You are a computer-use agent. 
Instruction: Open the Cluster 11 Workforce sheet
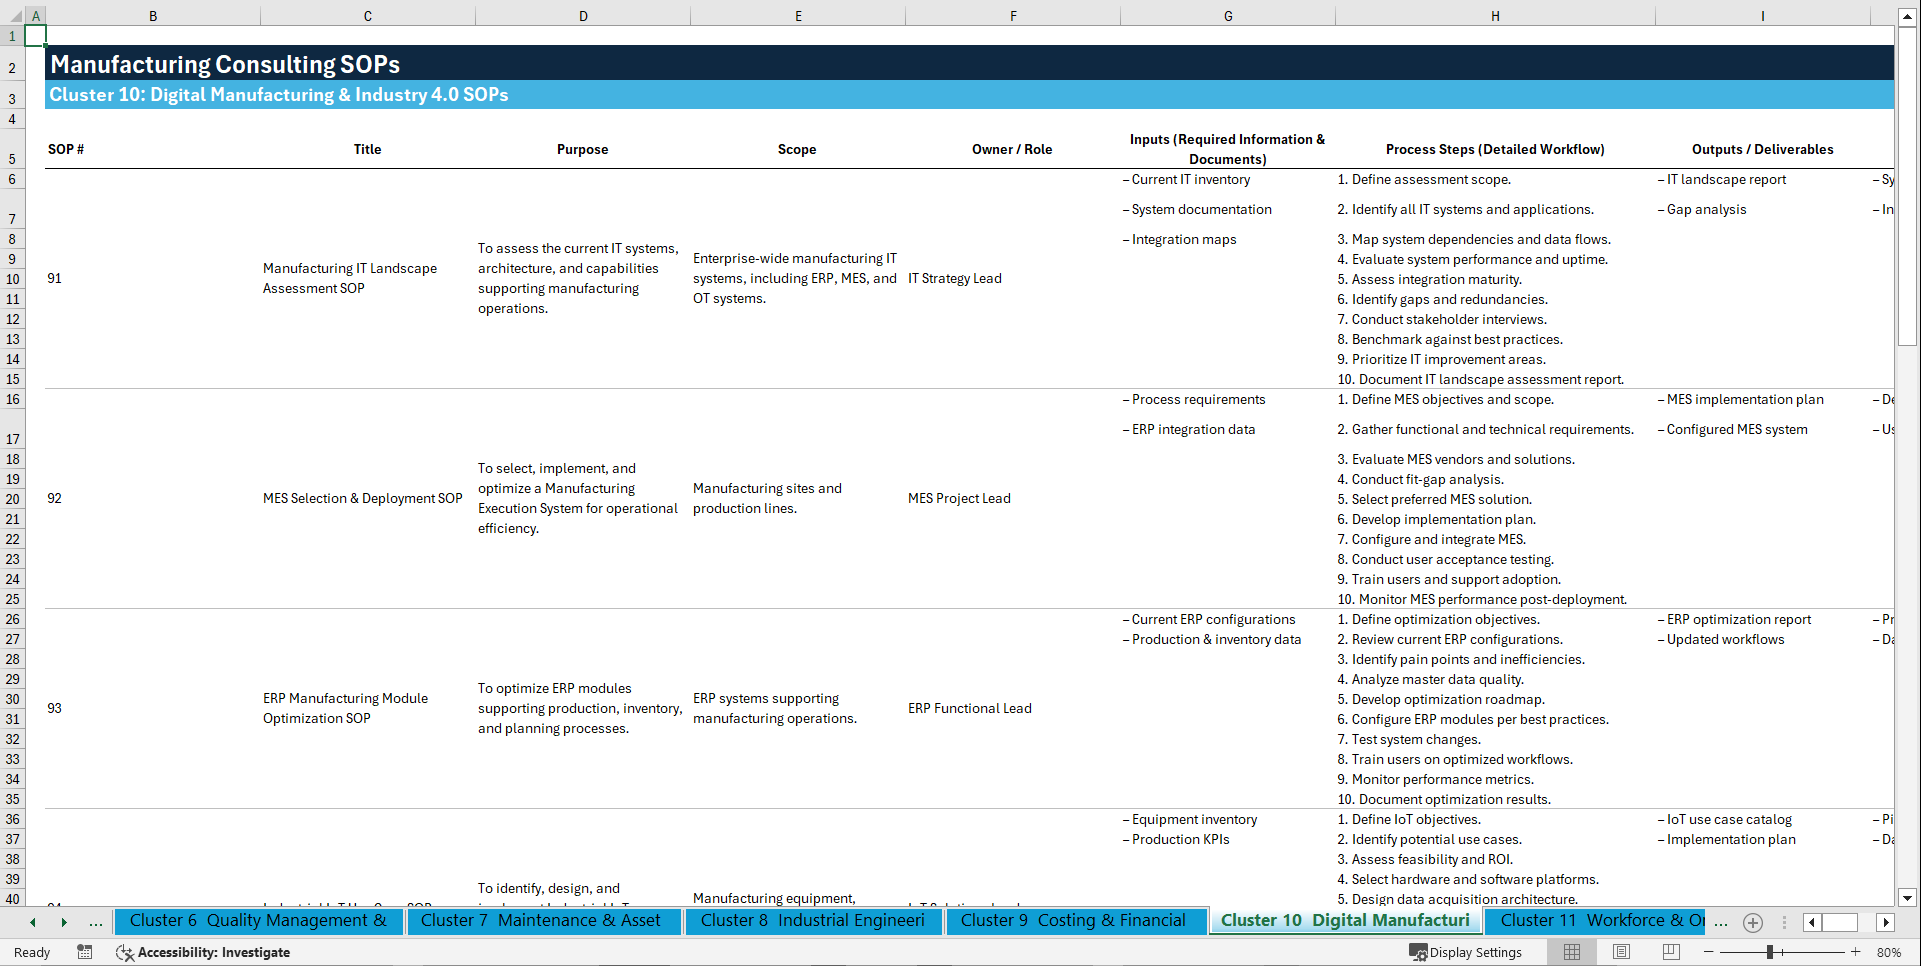tap(1594, 921)
